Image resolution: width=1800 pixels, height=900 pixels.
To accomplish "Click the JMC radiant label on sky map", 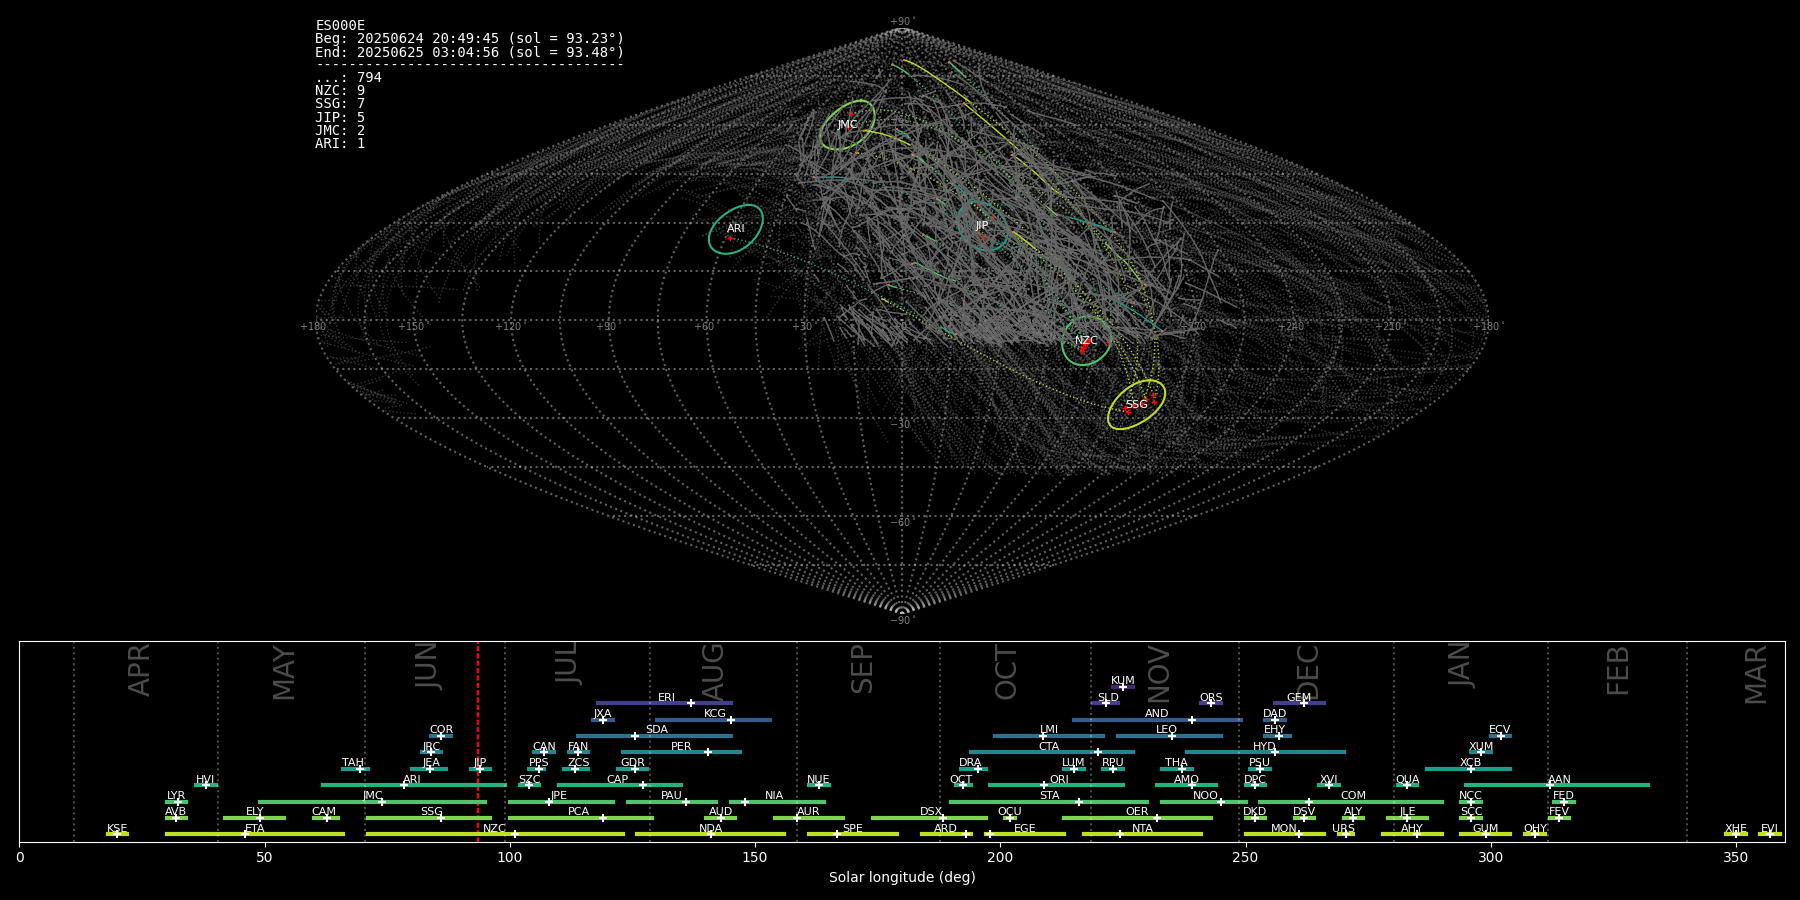I will tap(847, 125).
